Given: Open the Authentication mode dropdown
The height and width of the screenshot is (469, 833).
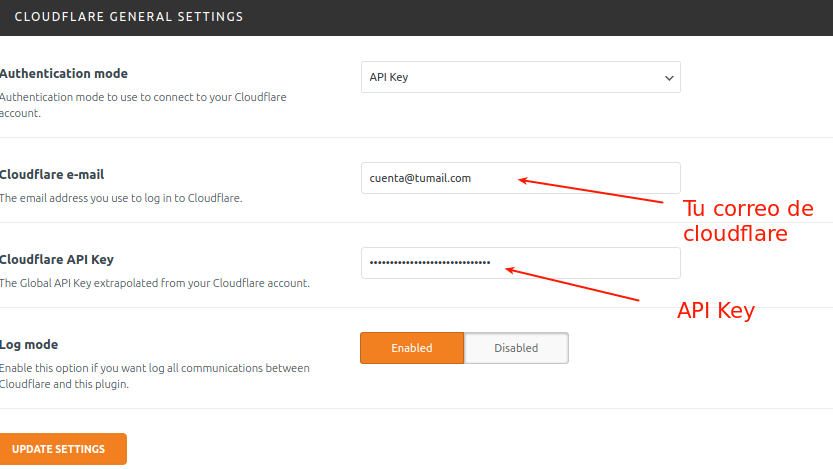Looking at the screenshot, I should tap(521, 77).
